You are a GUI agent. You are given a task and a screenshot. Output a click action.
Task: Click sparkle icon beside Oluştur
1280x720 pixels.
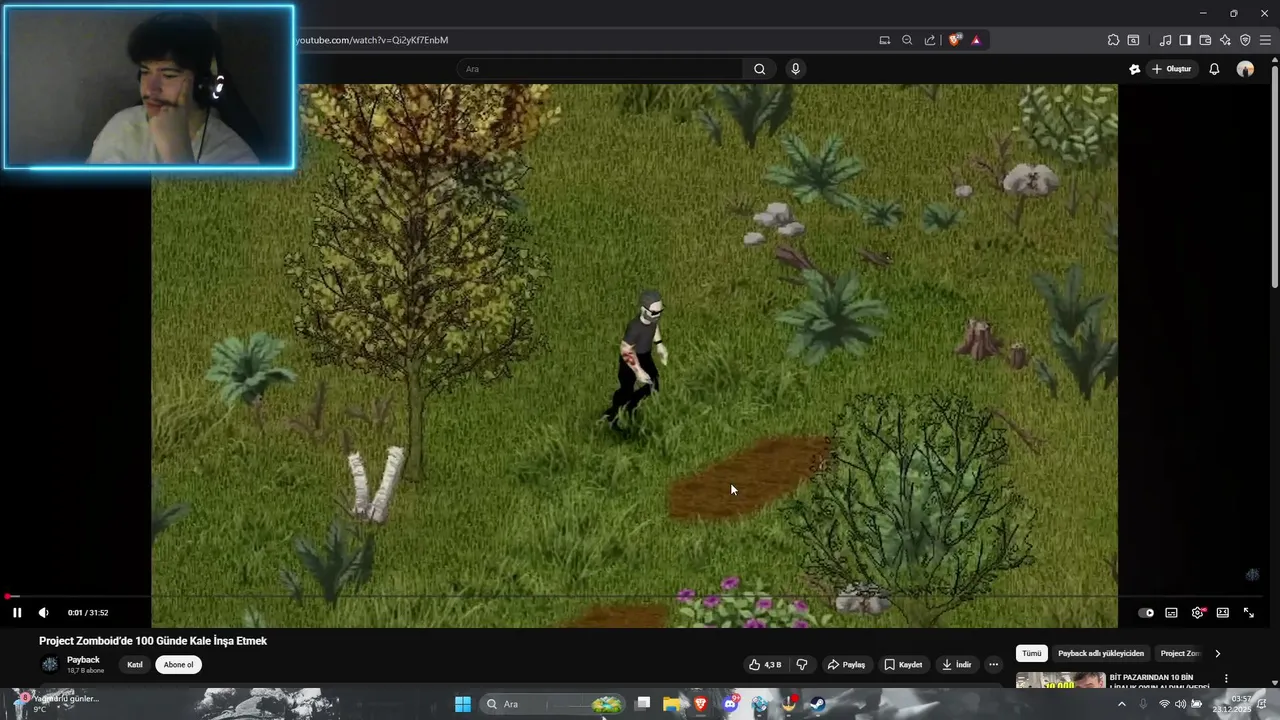click(x=1134, y=69)
